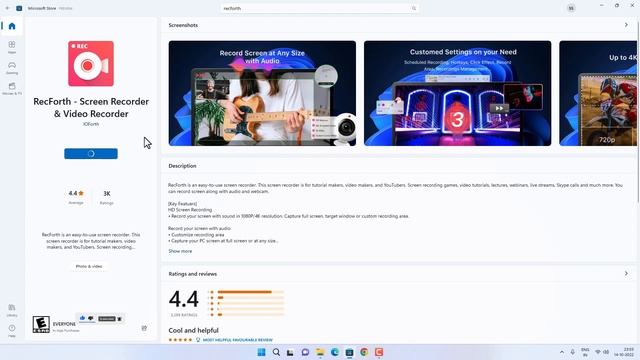Go to the Home section in sidebar
640x360 pixels.
(12, 26)
